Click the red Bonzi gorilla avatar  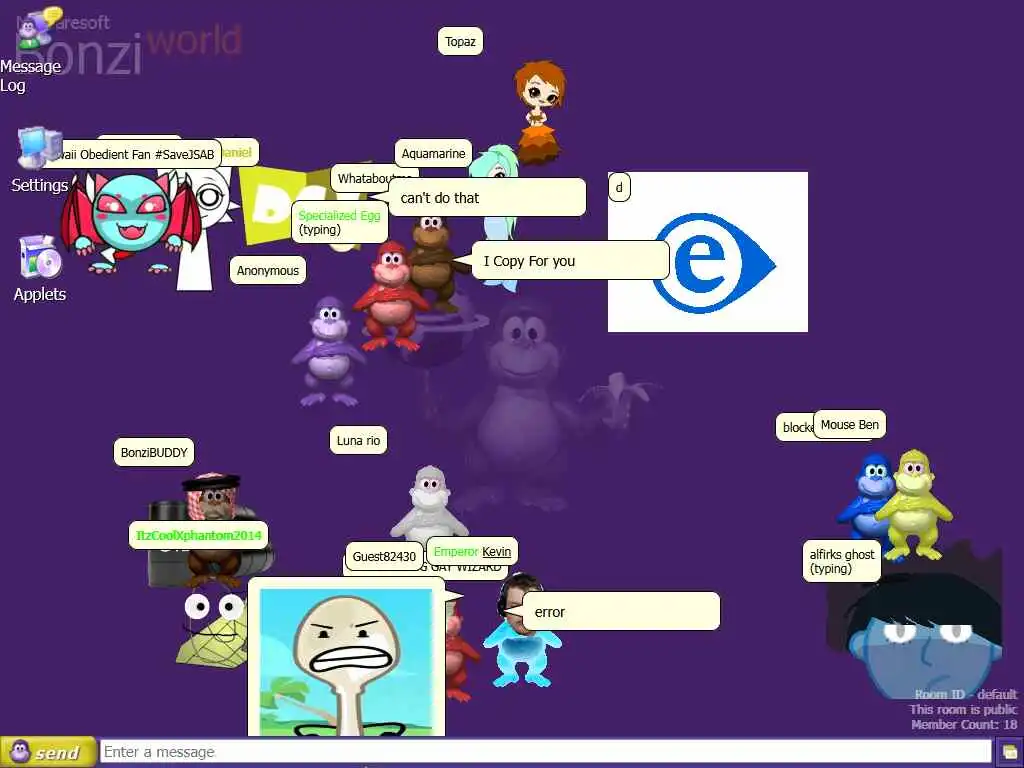(x=389, y=297)
